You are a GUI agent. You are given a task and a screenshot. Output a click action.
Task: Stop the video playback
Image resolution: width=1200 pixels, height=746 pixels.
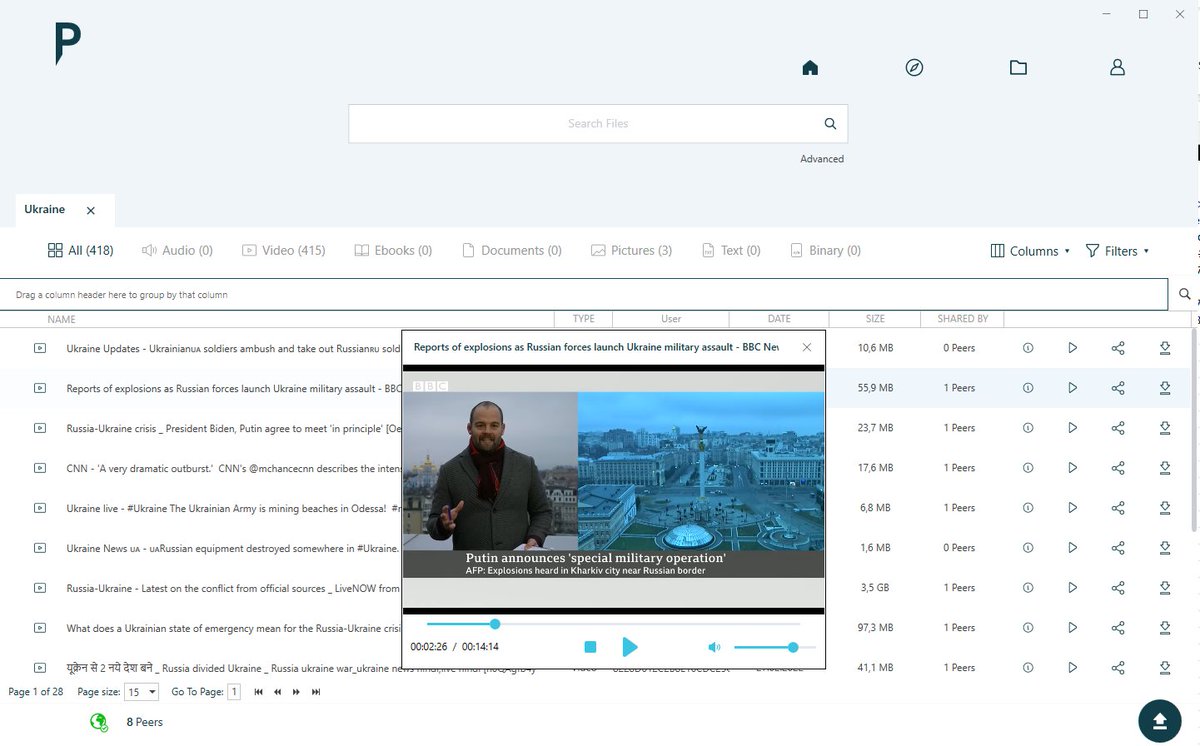(x=590, y=647)
